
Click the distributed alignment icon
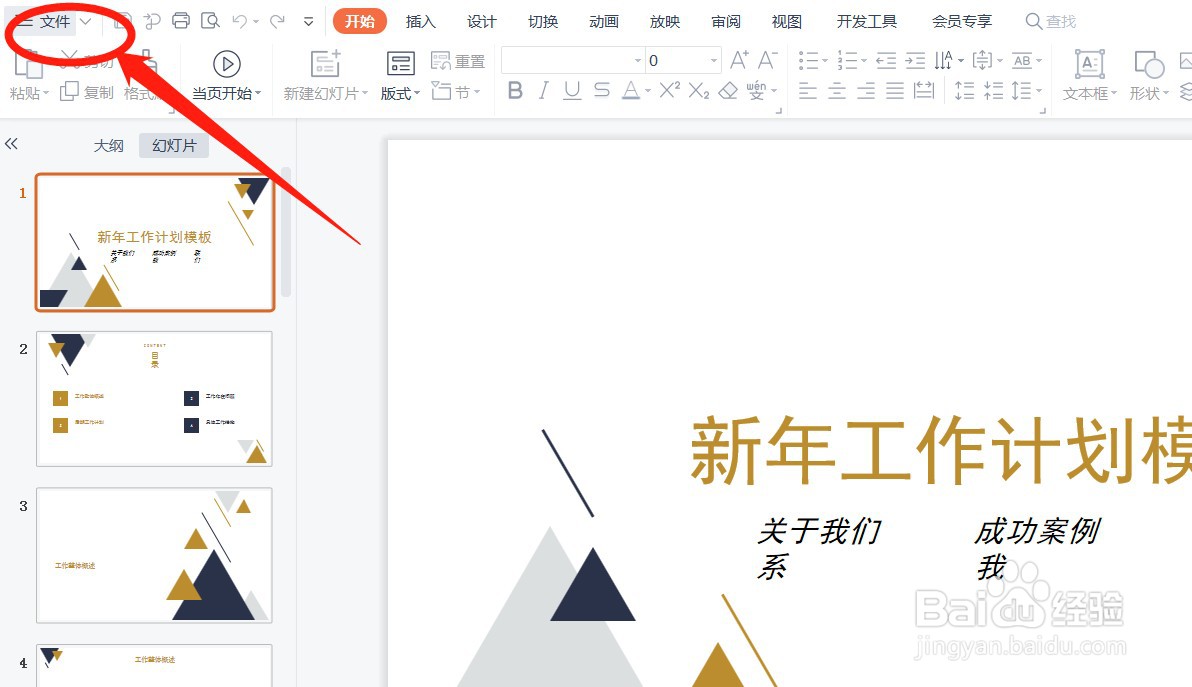click(x=924, y=91)
